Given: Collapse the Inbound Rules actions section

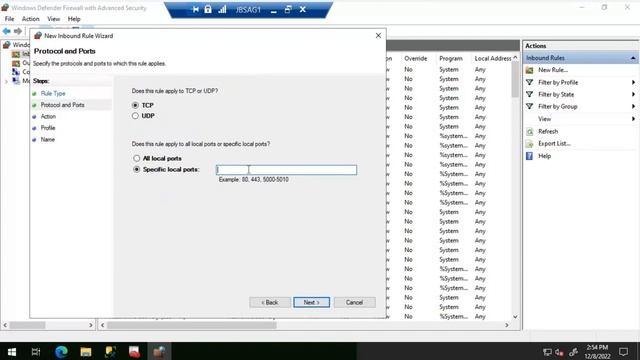Looking at the screenshot, I should (x=633, y=58).
